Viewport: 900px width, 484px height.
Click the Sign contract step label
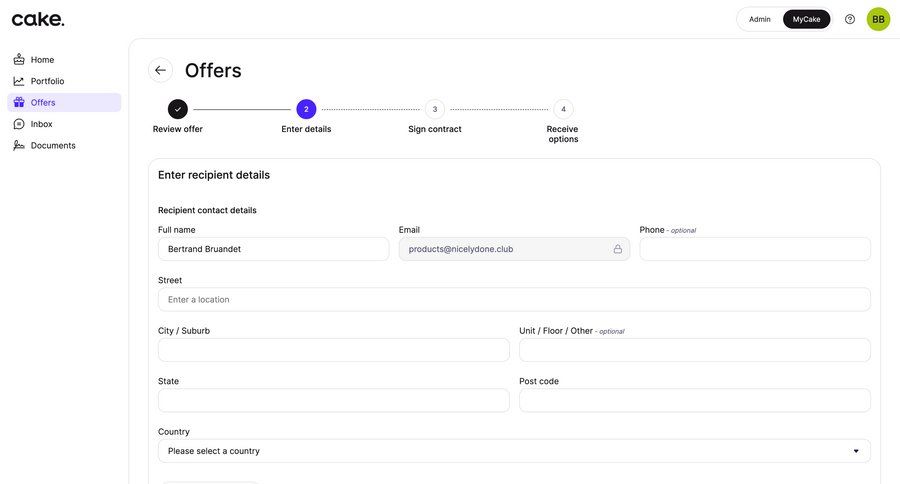pyautogui.click(x=435, y=129)
